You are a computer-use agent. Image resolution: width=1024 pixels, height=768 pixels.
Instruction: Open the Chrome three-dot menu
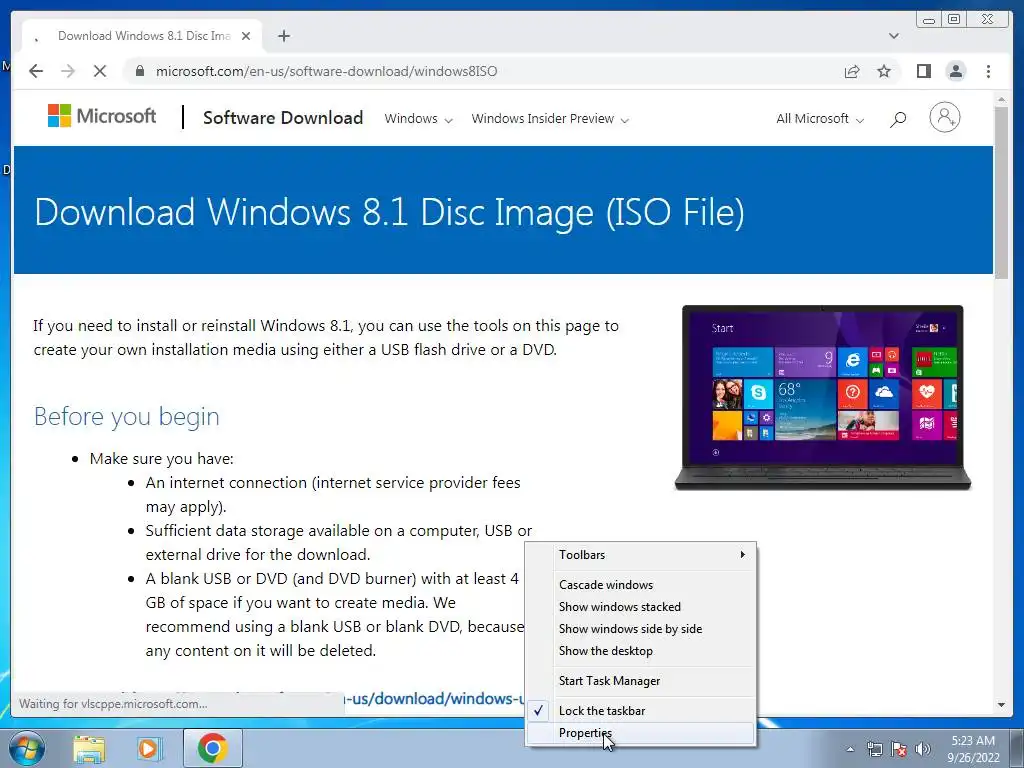pyautogui.click(x=988, y=71)
